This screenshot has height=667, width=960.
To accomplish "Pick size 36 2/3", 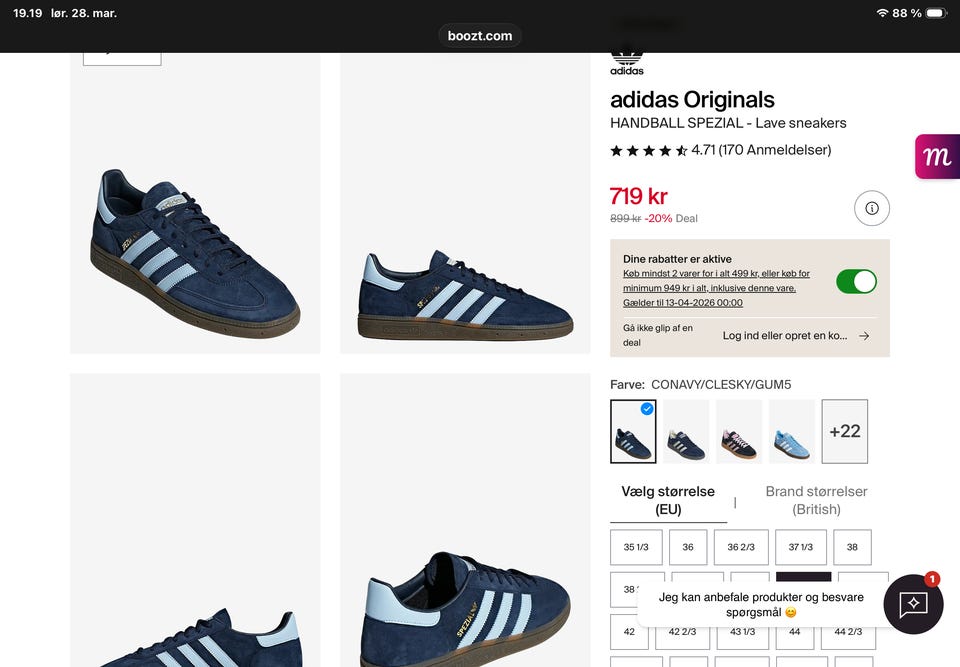I will [741, 547].
